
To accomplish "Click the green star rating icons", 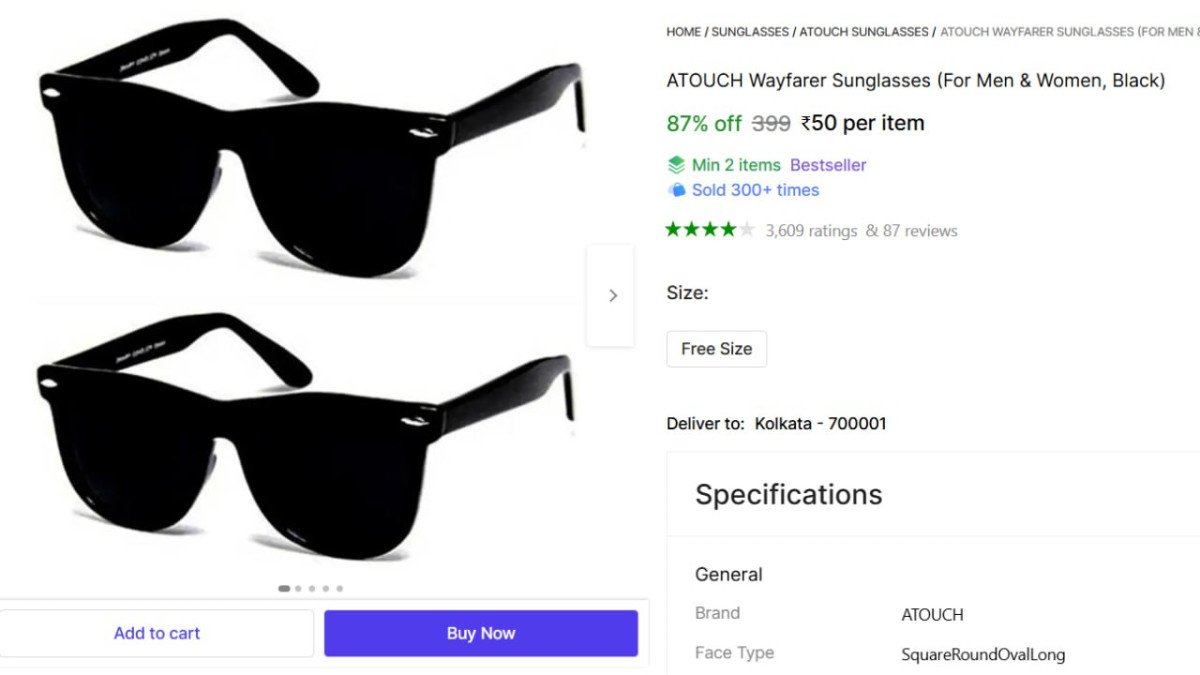I will (x=709, y=230).
